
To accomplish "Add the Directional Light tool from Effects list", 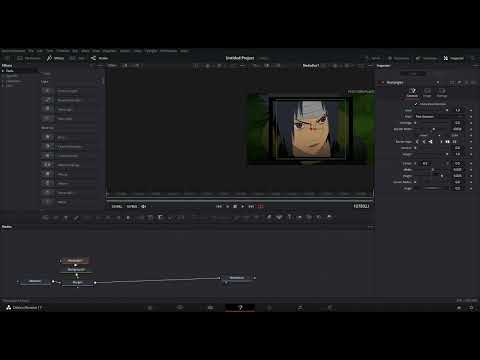I will [68, 100].
